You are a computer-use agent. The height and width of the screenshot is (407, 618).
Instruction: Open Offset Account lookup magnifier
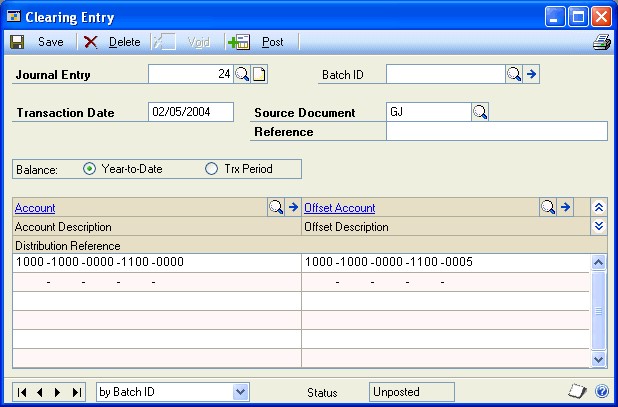[x=548, y=207]
